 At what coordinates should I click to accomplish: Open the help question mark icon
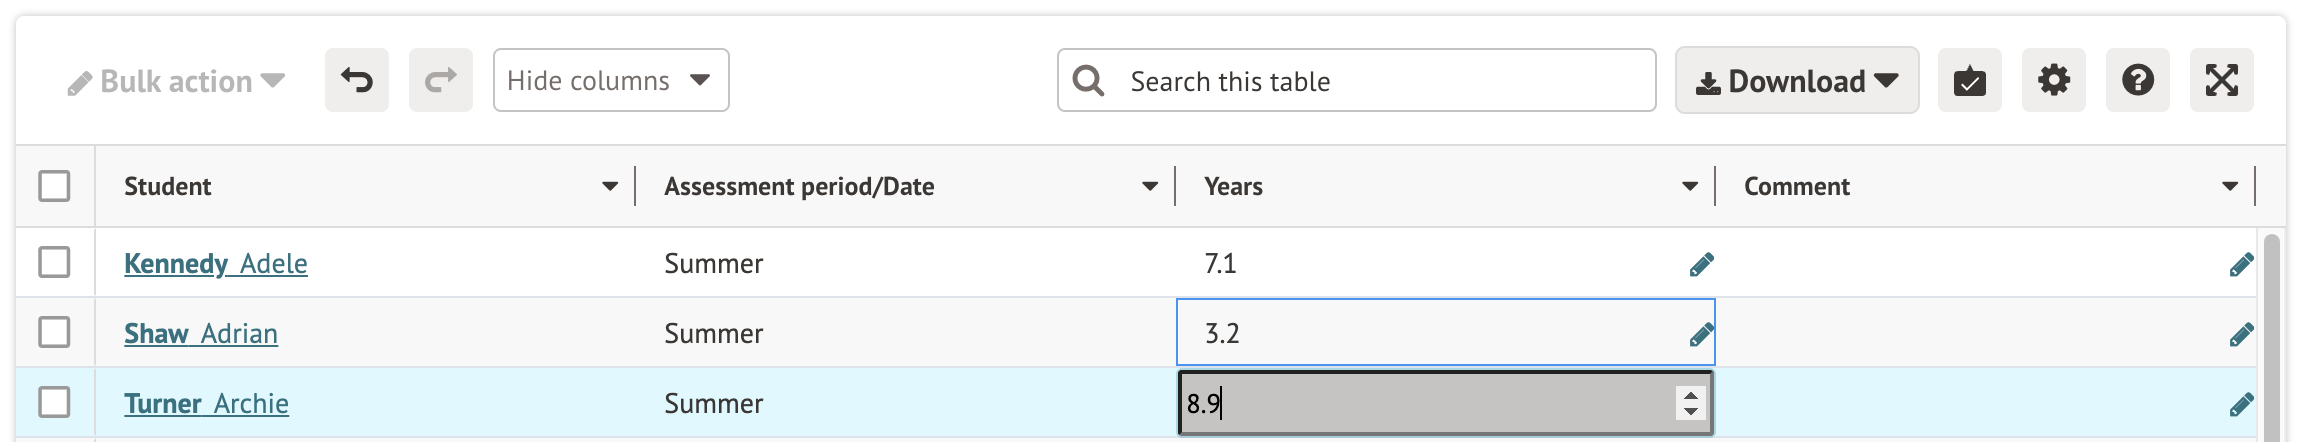click(x=2137, y=80)
